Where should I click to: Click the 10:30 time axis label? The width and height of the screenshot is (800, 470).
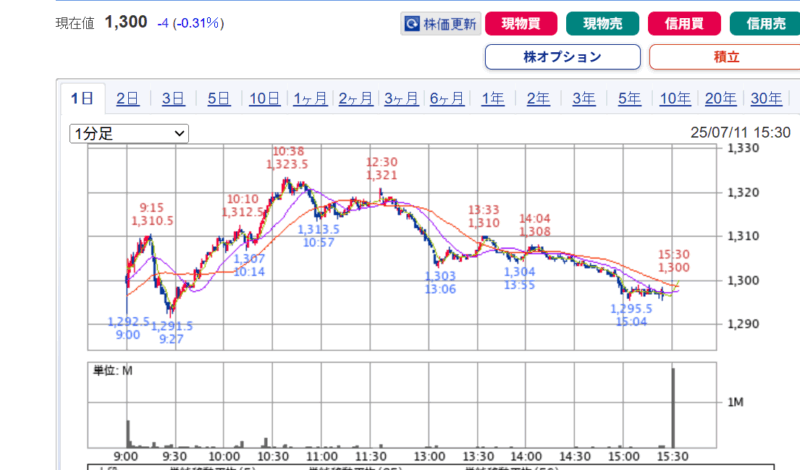(x=273, y=456)
